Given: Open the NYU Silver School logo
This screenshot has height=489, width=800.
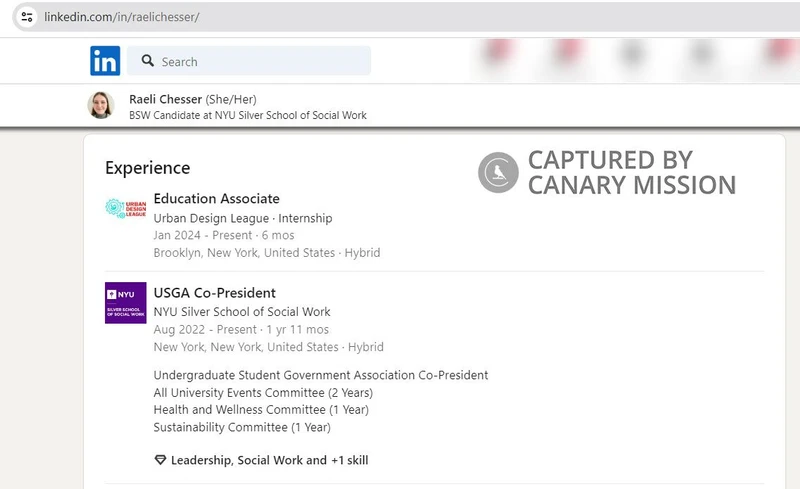Looking at the screenshot, I should pyautogui.click(x=126, y=303).
